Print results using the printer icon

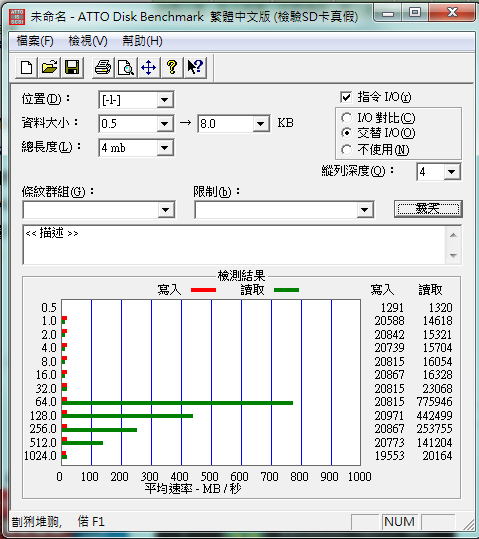[103, 67]
